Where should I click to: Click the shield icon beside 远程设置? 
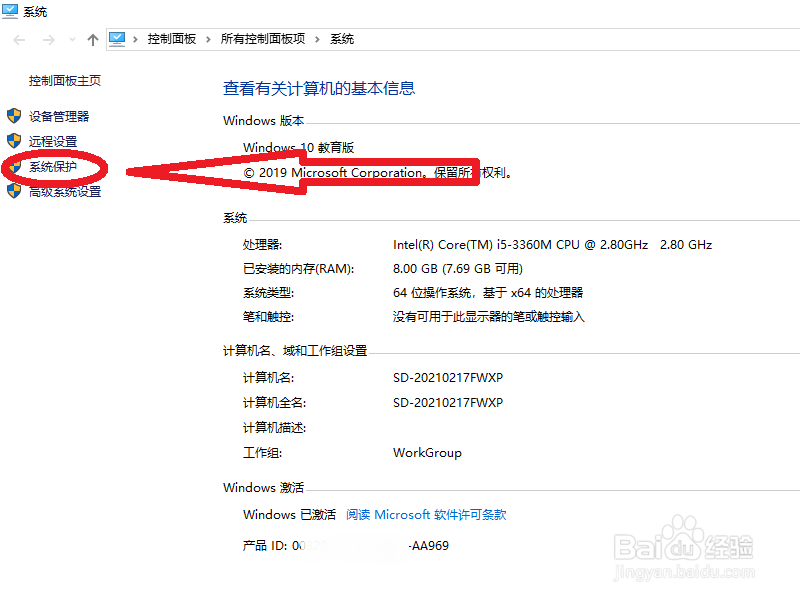click(x=12, y=141)
